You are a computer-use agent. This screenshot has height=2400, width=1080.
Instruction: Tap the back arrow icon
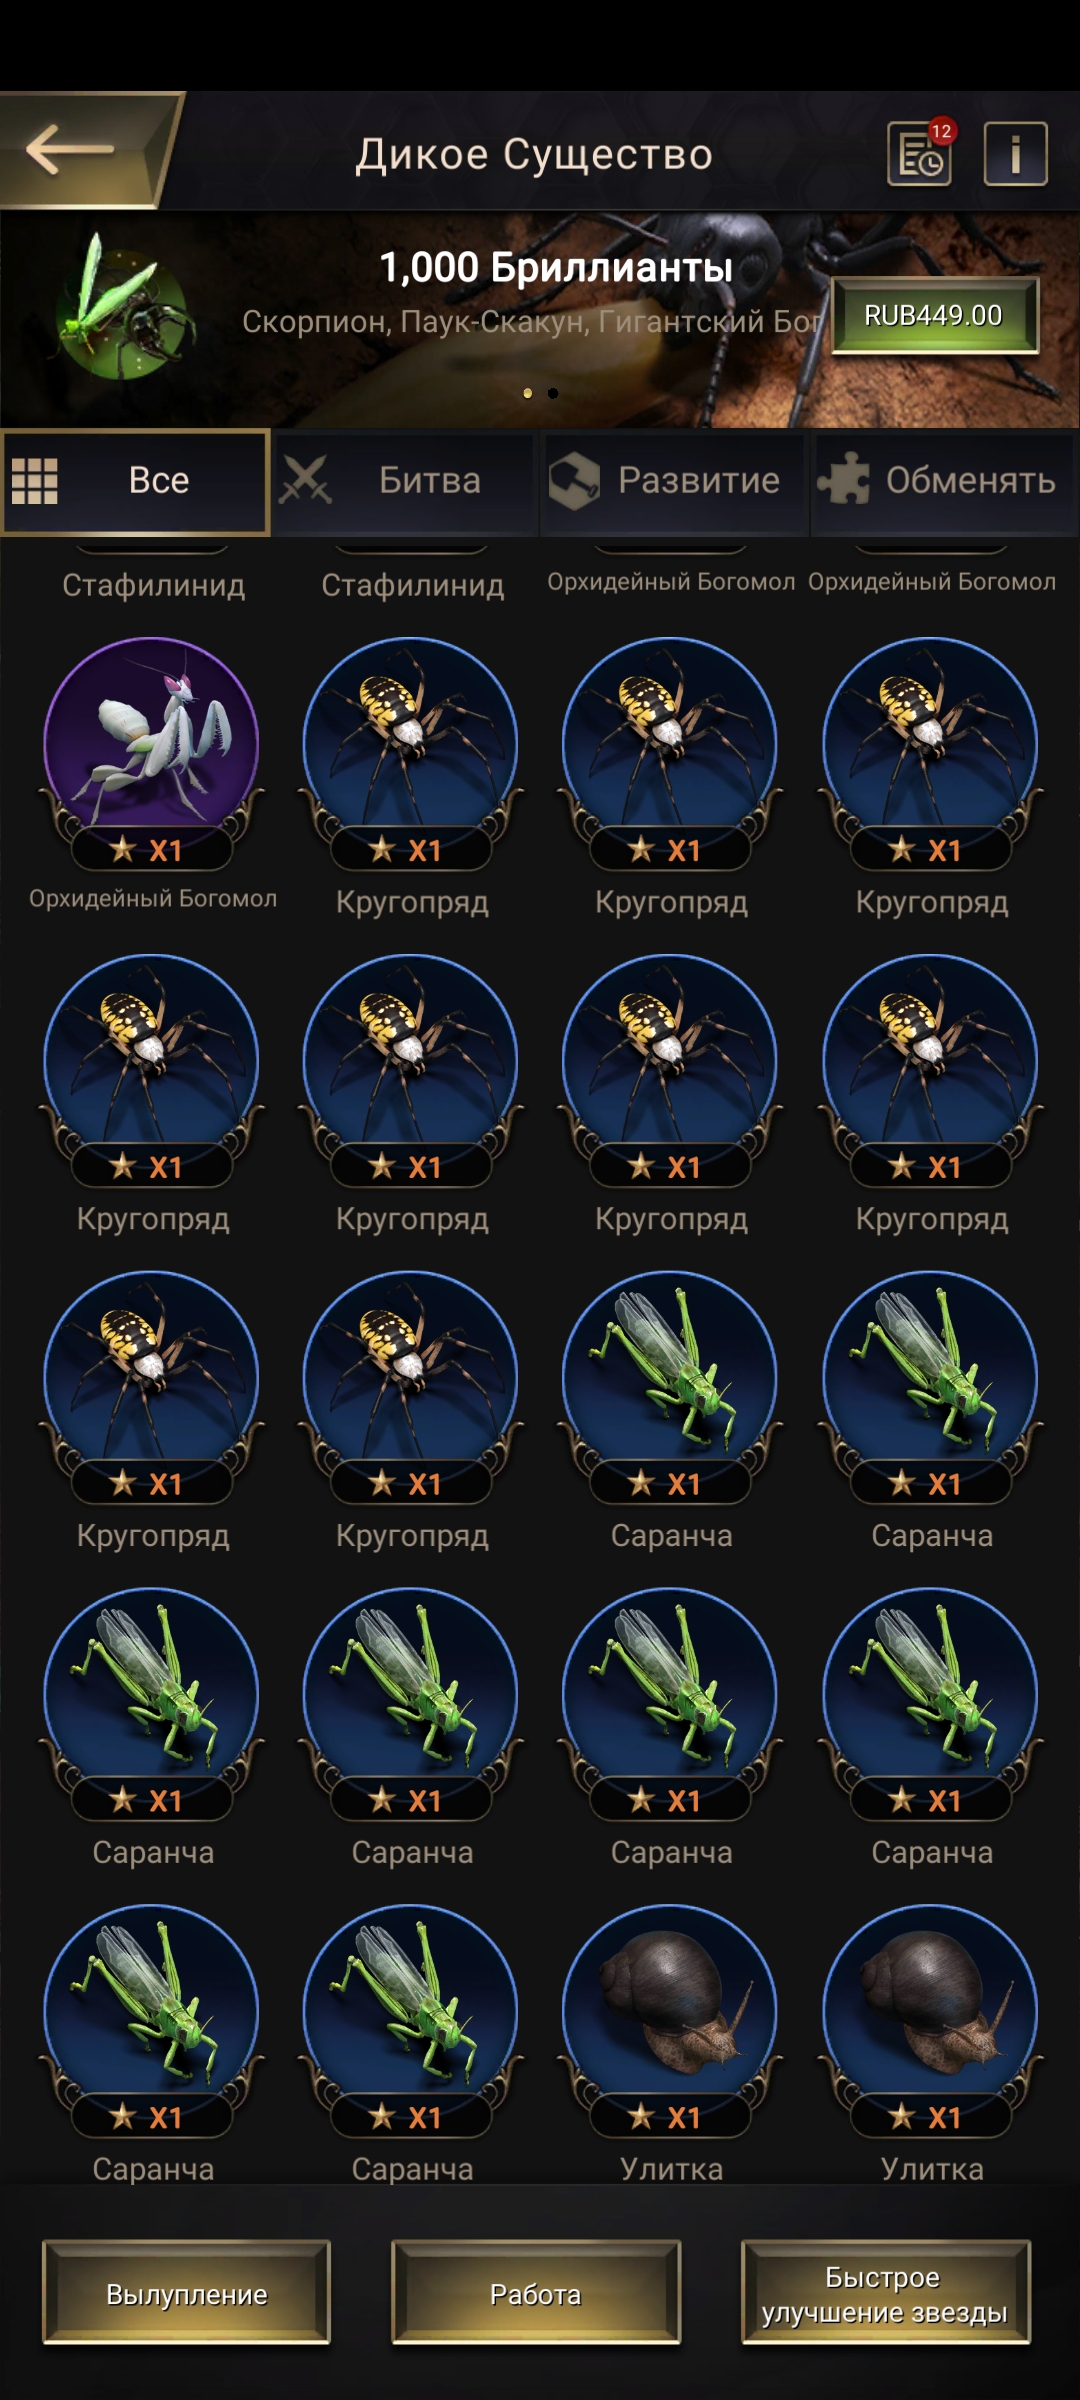pos(70,150)
